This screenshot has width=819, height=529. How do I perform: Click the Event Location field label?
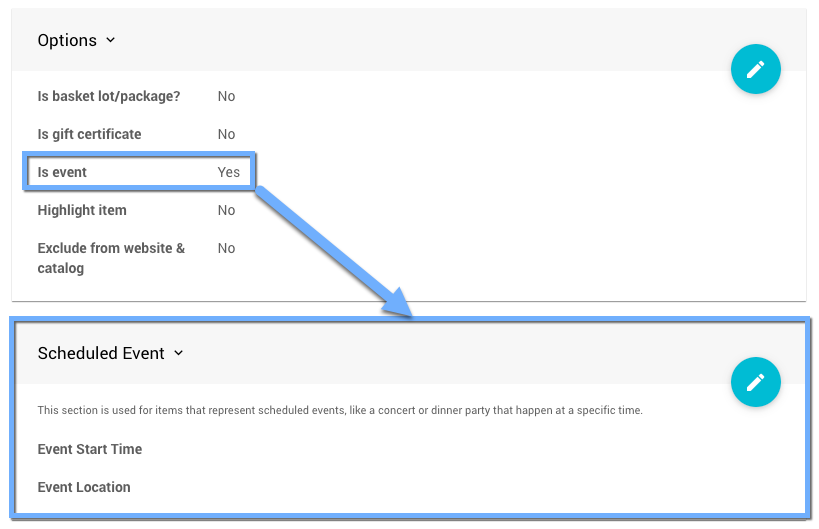[x=84, y=487]
